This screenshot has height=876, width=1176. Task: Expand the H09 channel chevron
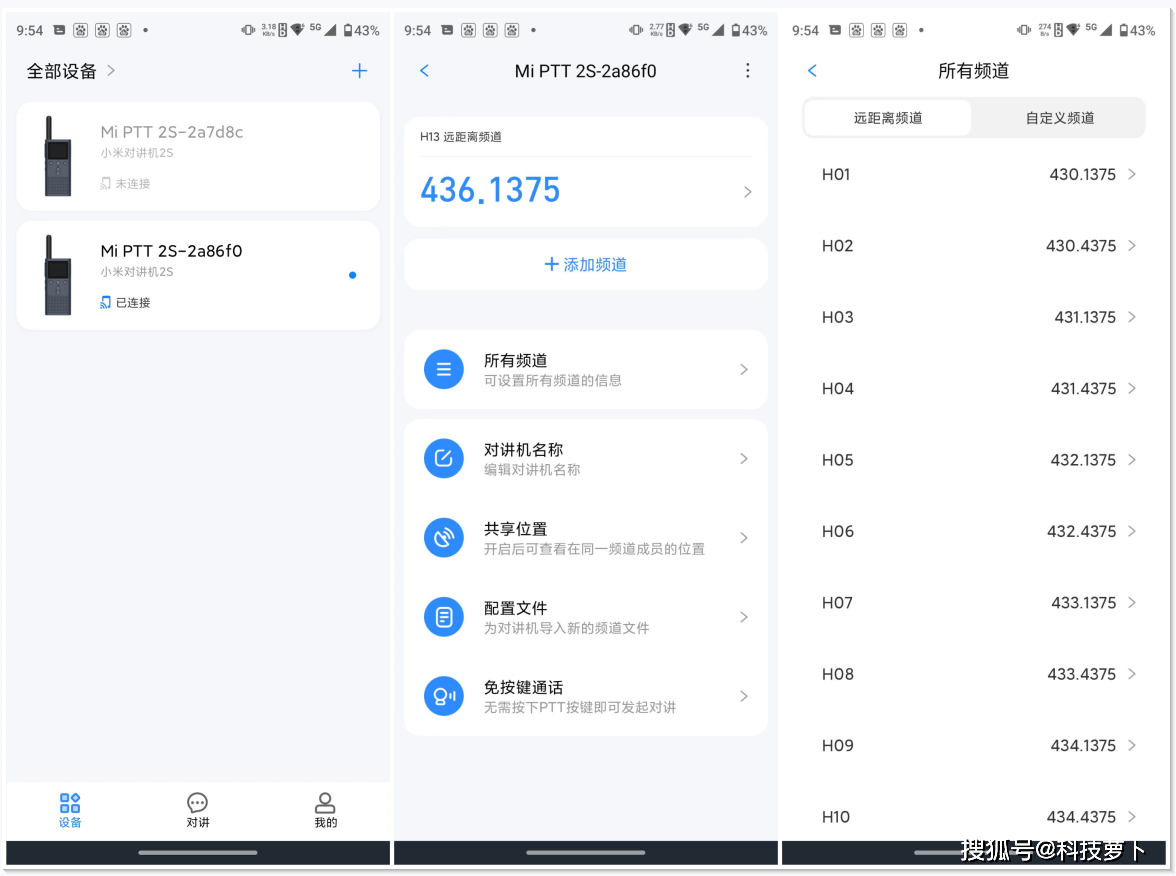pos(1132,746)
